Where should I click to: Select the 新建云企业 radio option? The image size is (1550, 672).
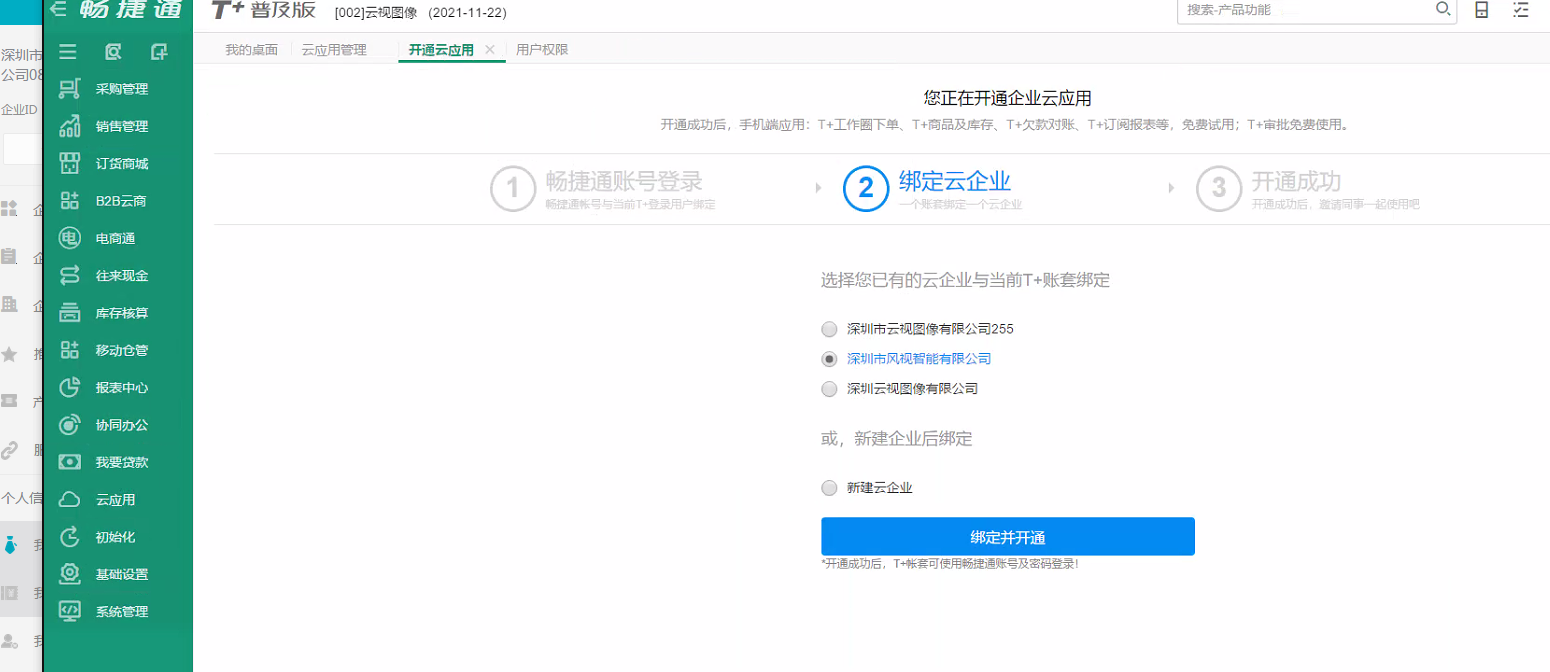click(828, 488)
